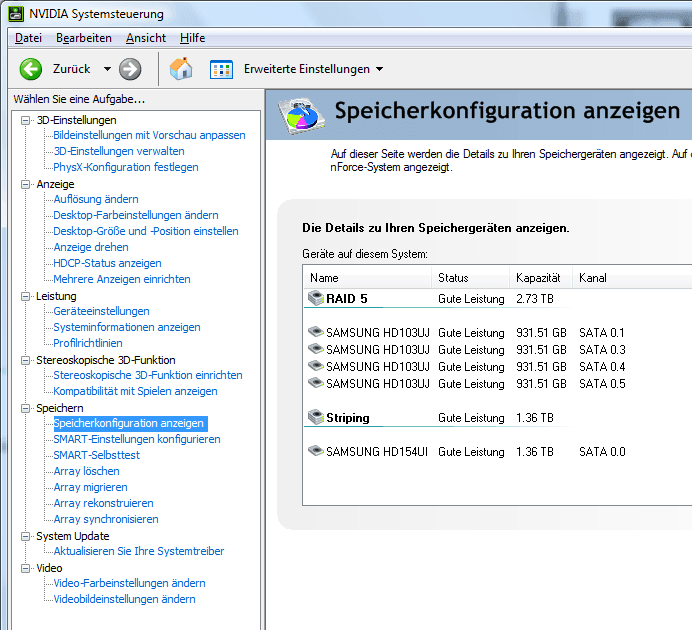Select Systeminformationen anzeigen
The image size is (692, 630).
point(127,327)
